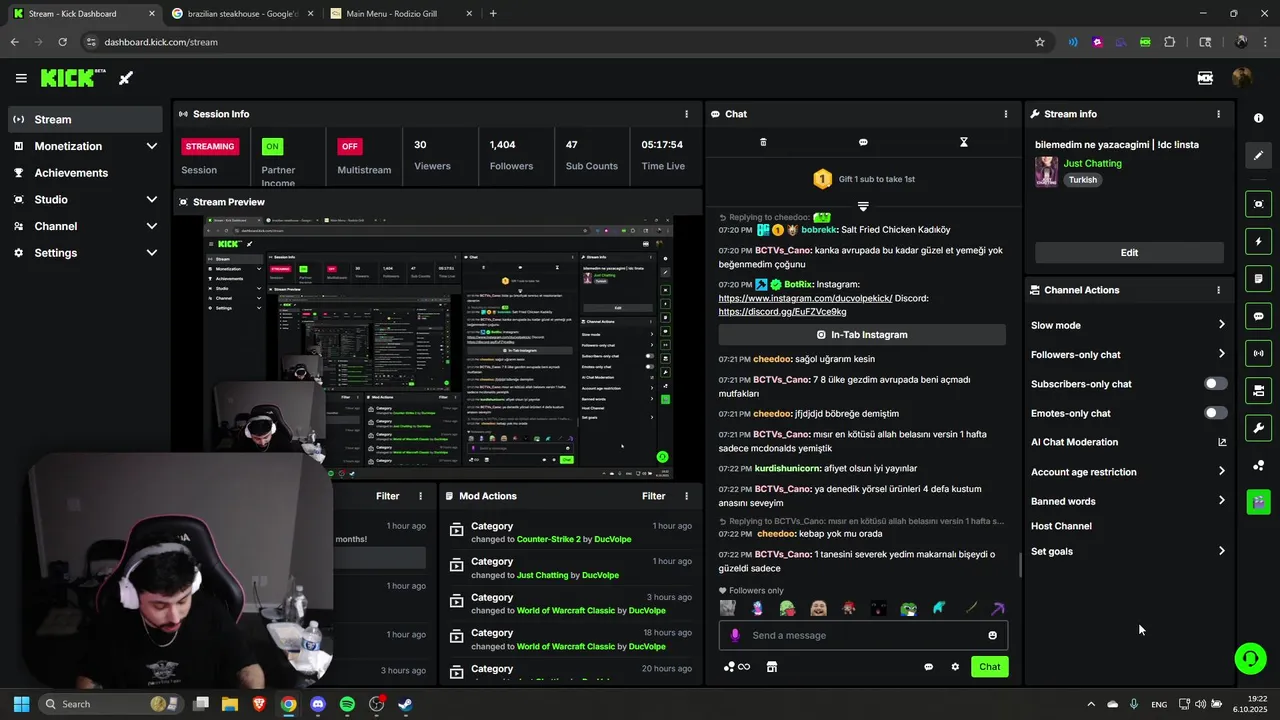This screenshot has width=1280, height=720.
Task: Open Slow mode options chevron
Action: [1221, 325]
